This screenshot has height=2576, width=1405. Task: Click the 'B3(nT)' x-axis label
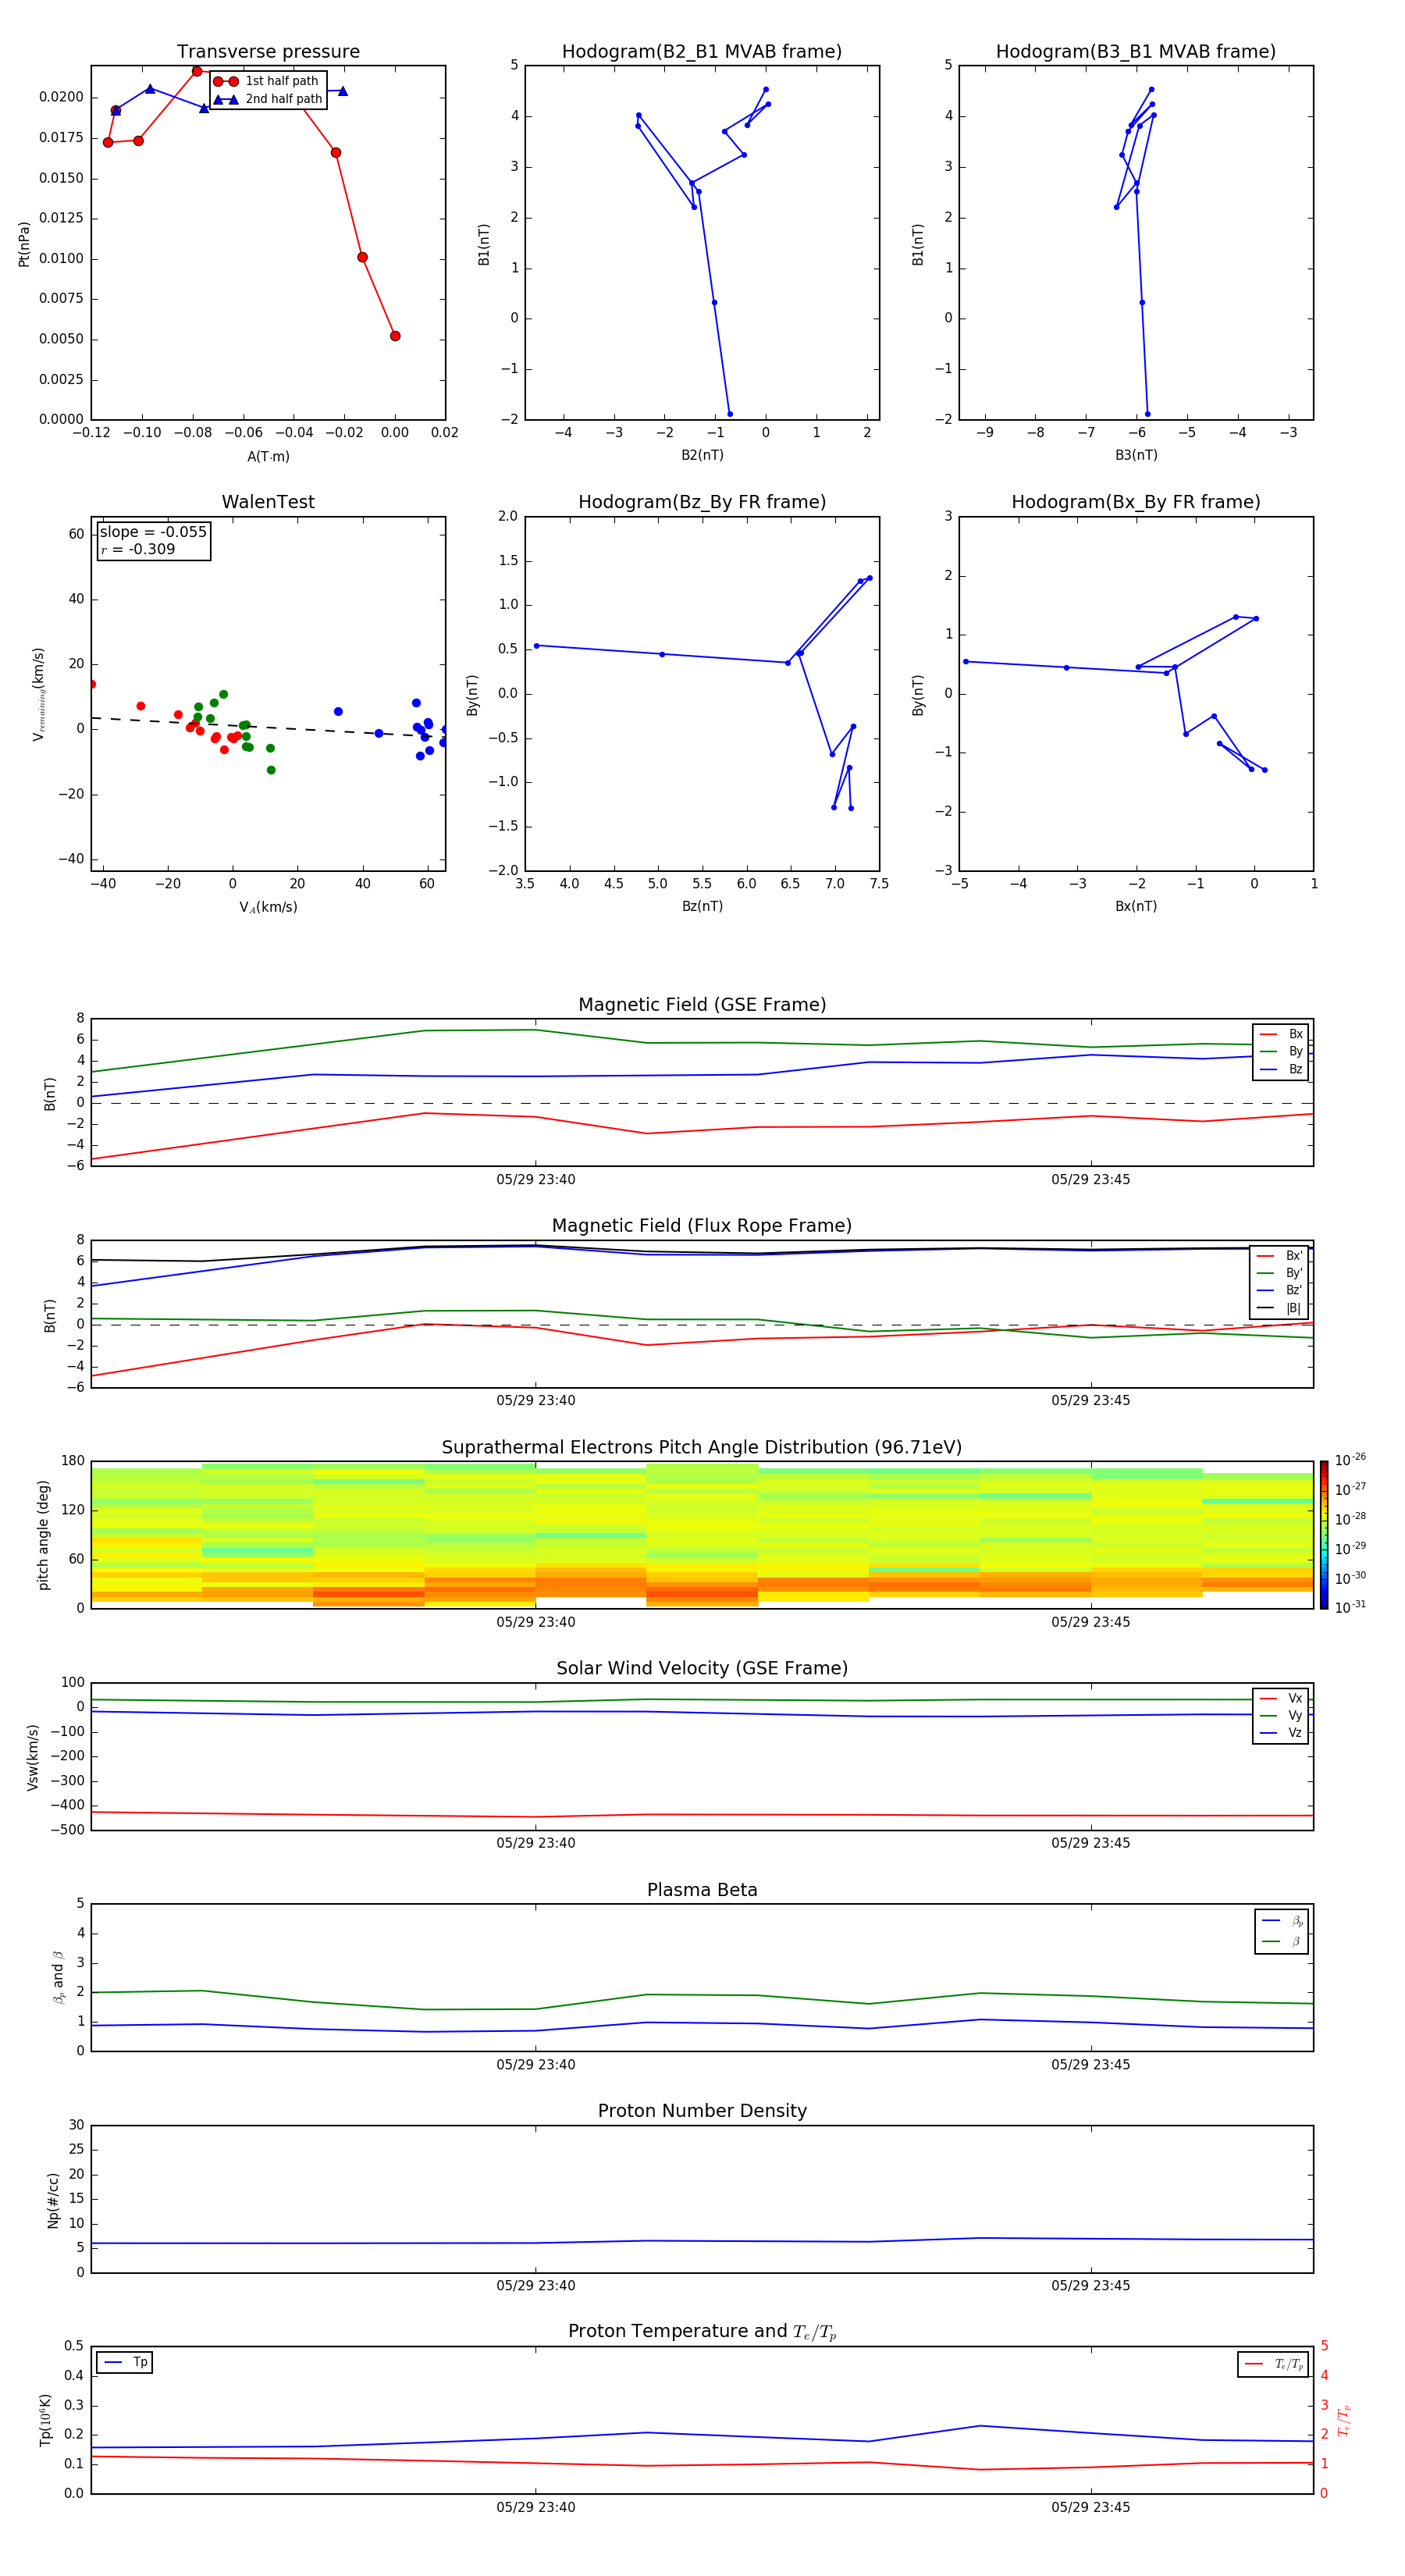(x=1136, y=456)
